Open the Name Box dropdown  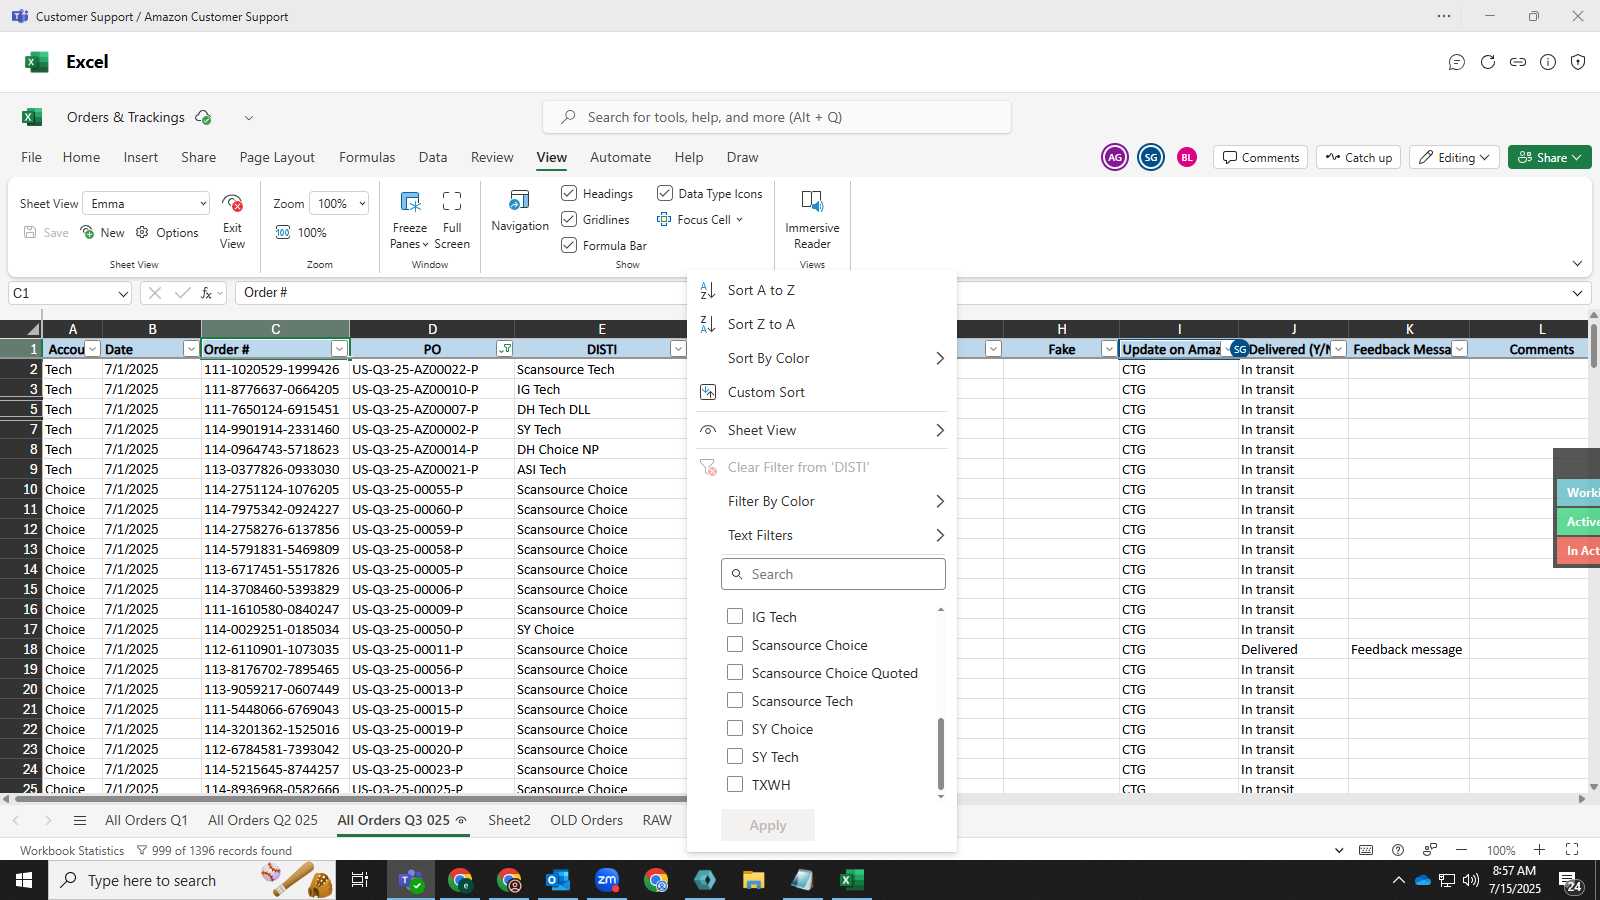pos(123,294)
